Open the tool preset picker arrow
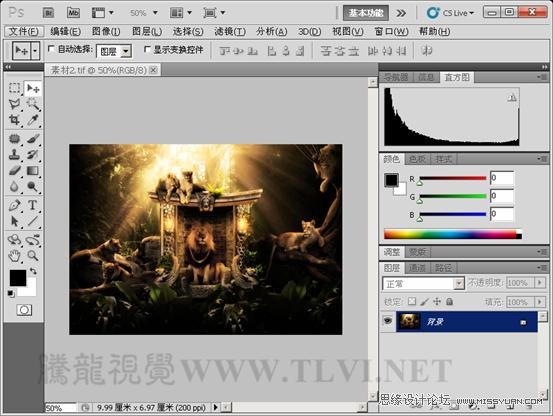 pyautogui.click(x=35, y=51)
